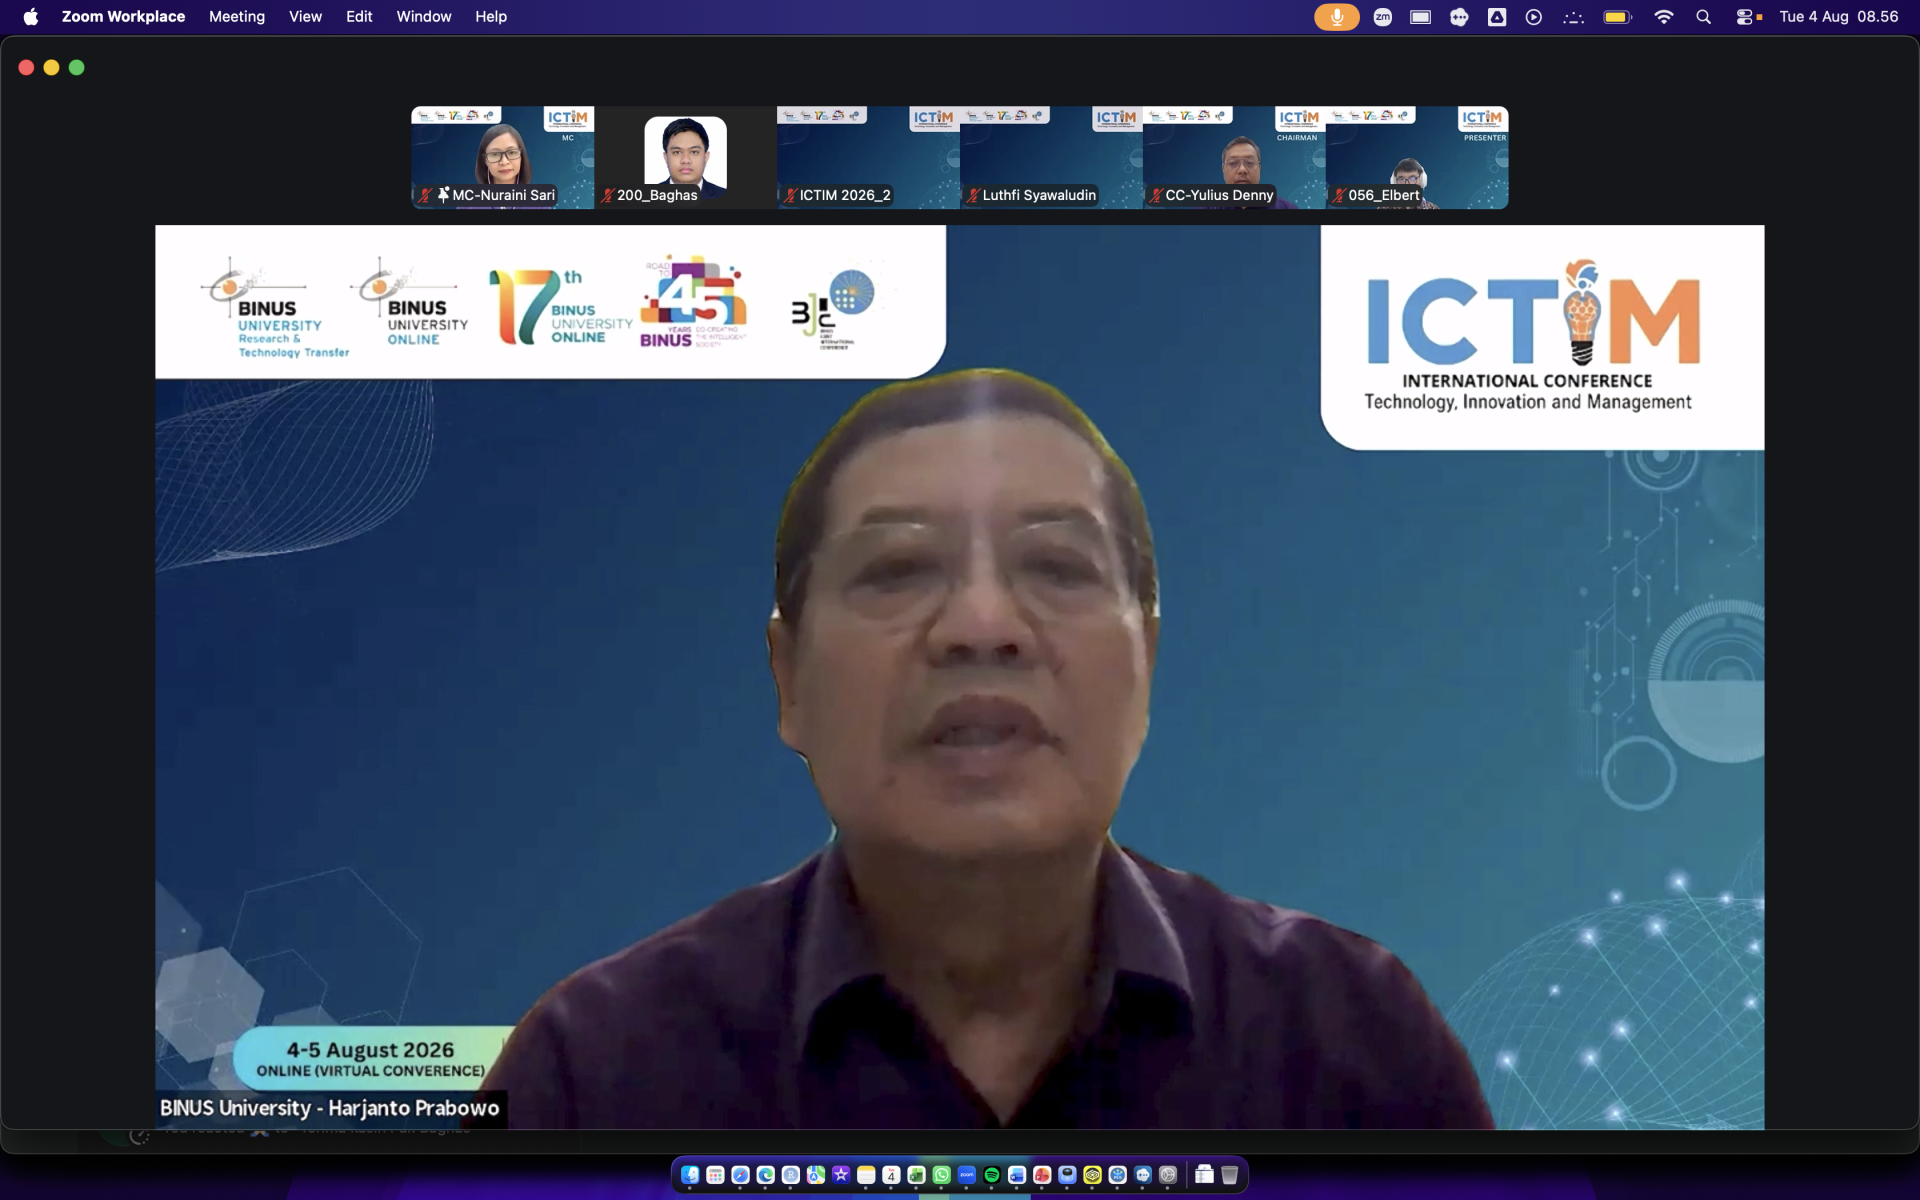Open the Window menu
Image resolution: width=1920 pixels, height=1200 pixels.
click(x=424, y=17)
